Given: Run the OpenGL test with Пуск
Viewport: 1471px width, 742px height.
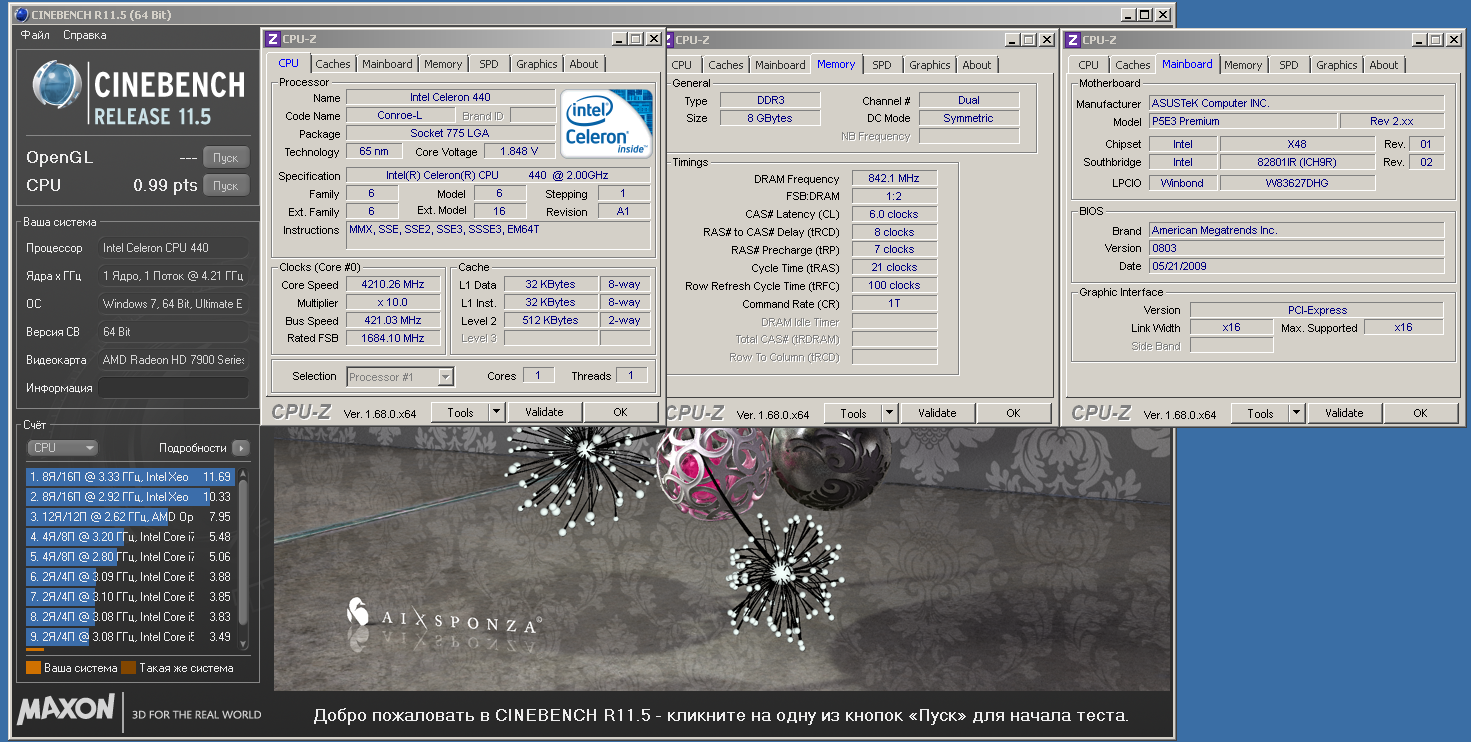Looking at the screenshot, I should 226,158.
